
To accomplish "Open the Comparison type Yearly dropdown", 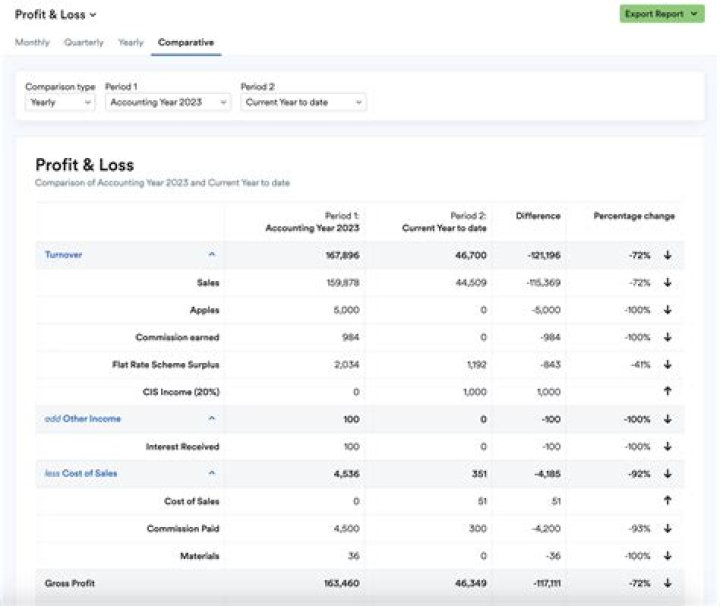I will 60,102.
